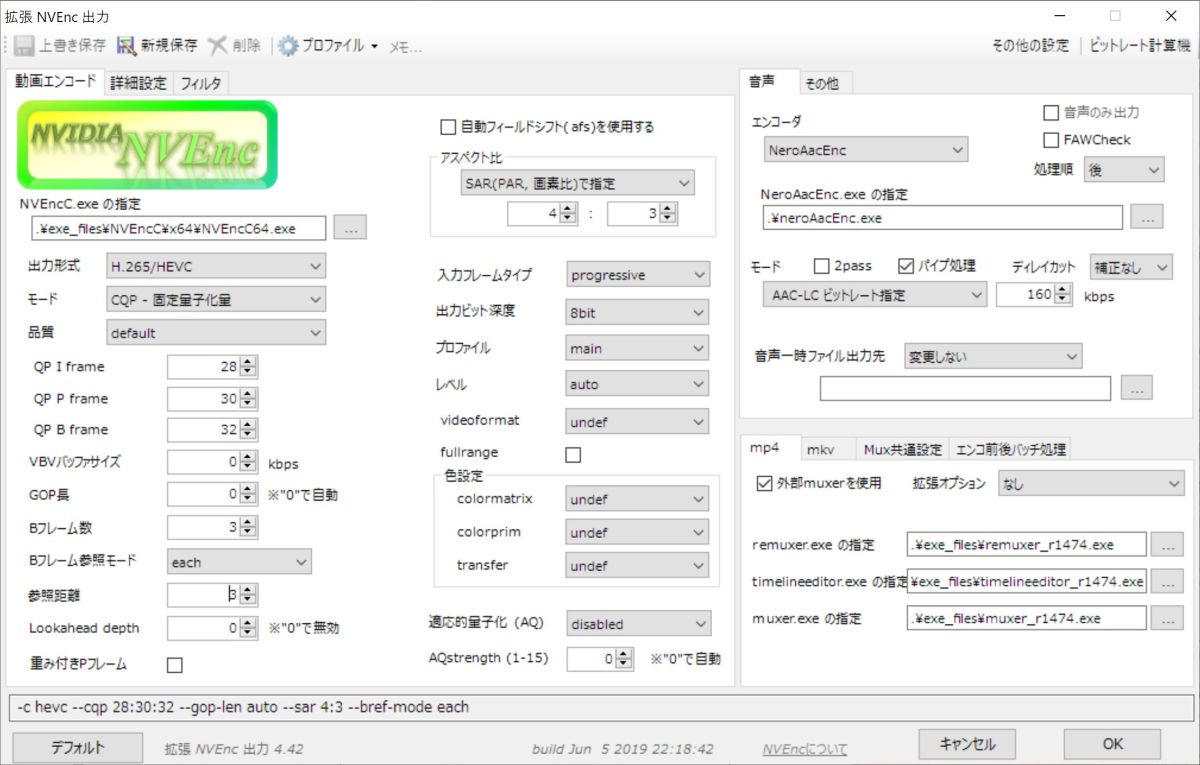Viewport: 1200px width, 765px height.
Task: Browse for remuxer.exe using the ... button
Action: [x=1166, y=544]
